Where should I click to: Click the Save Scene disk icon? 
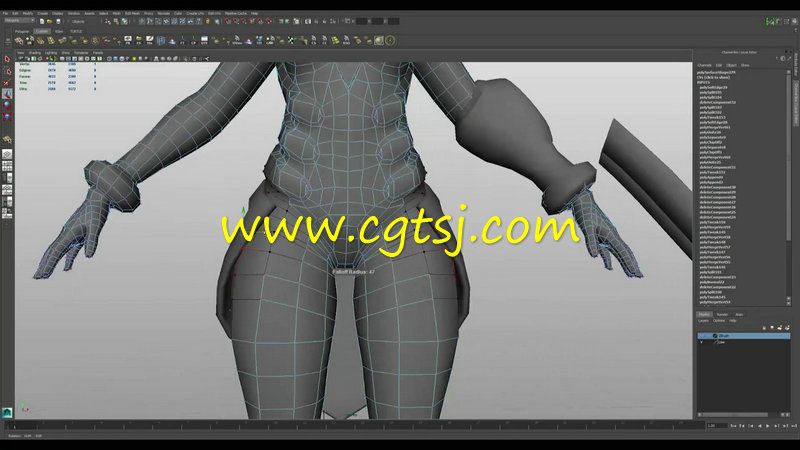[x=58, y=21]
